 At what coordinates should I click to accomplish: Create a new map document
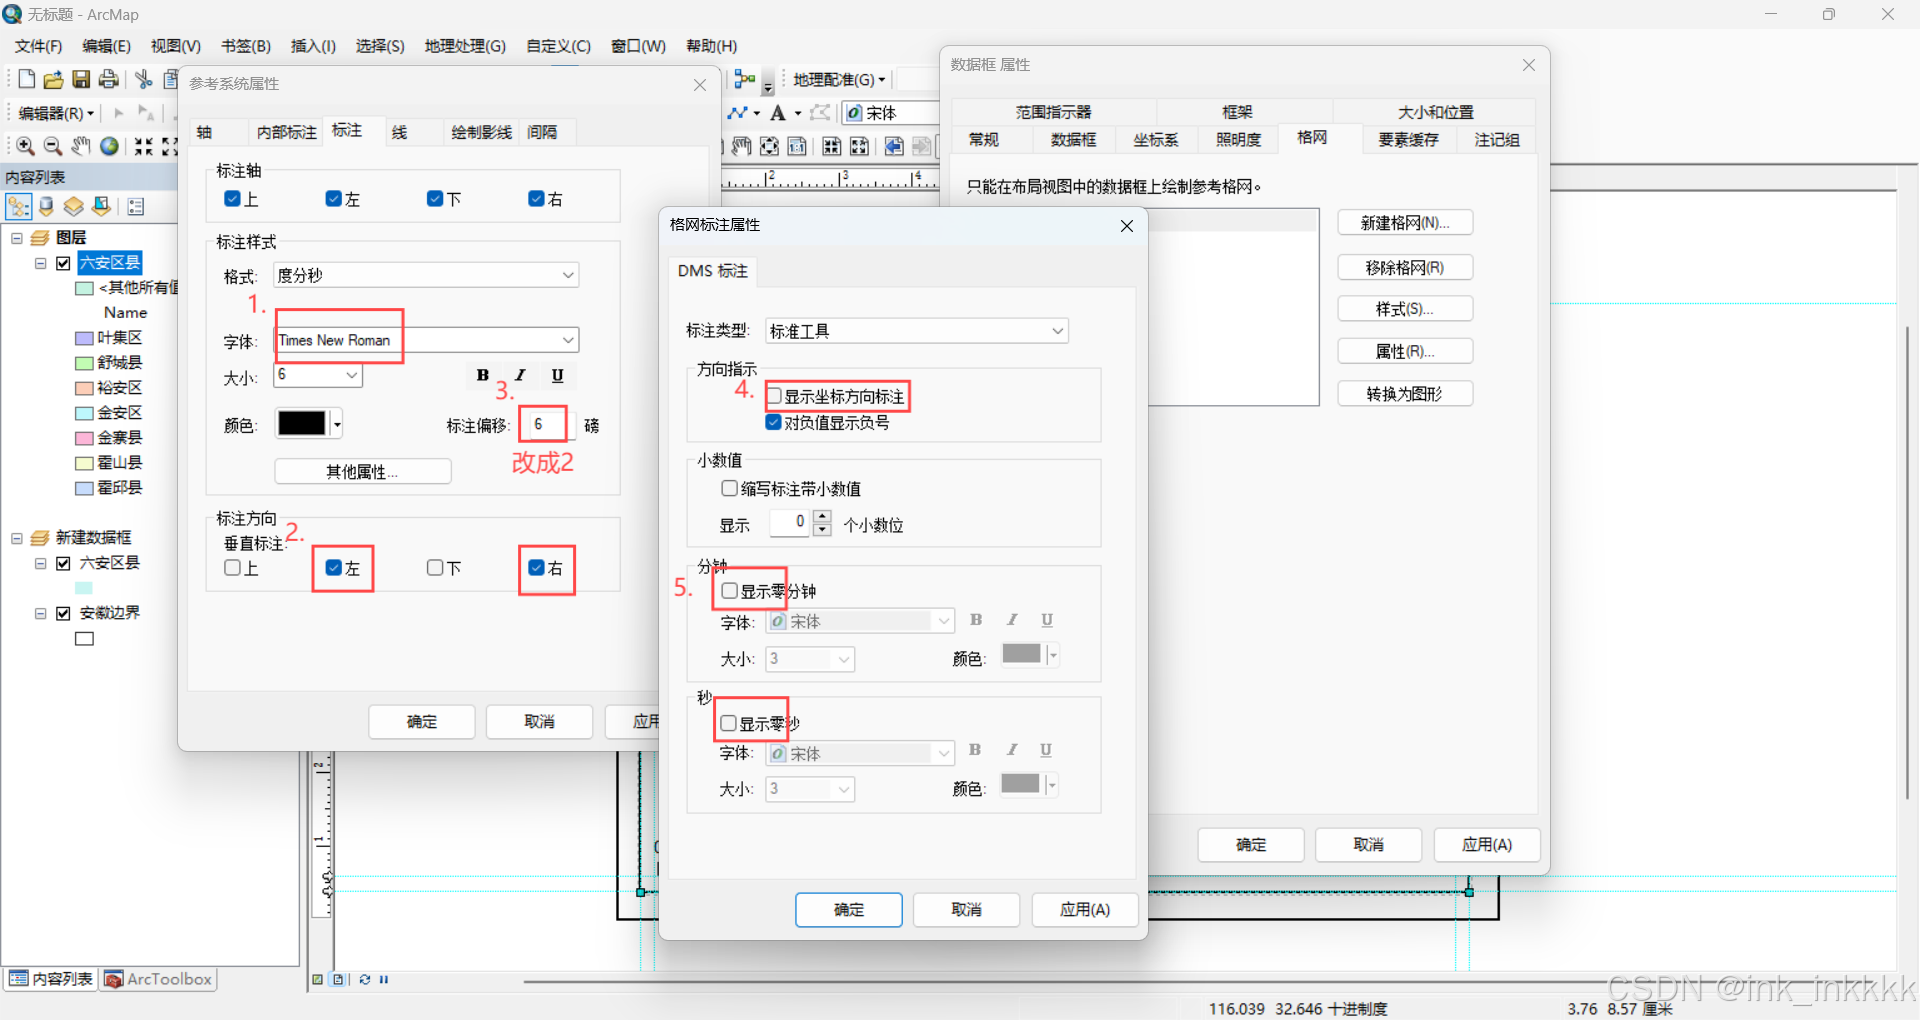coord(27,79)
